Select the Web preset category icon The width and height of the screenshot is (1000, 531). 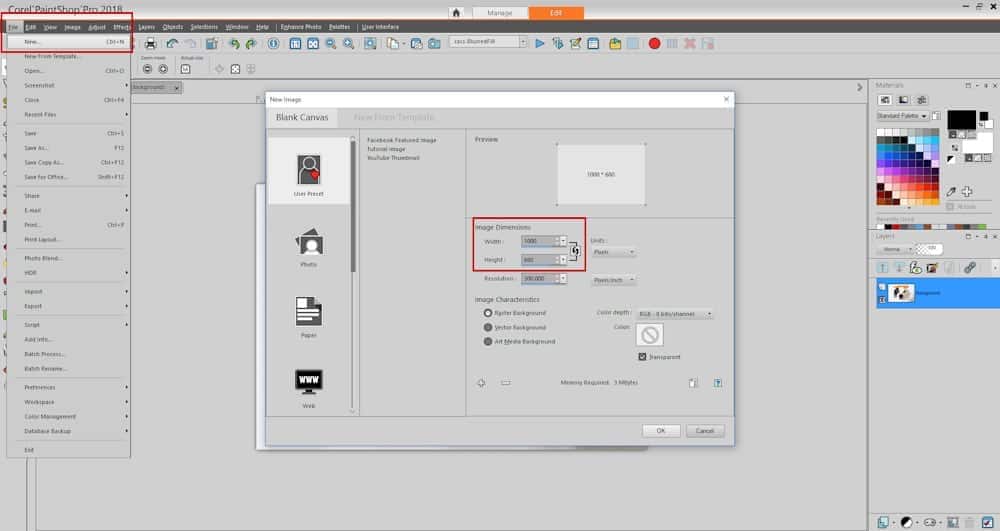(x=308, y=381)
